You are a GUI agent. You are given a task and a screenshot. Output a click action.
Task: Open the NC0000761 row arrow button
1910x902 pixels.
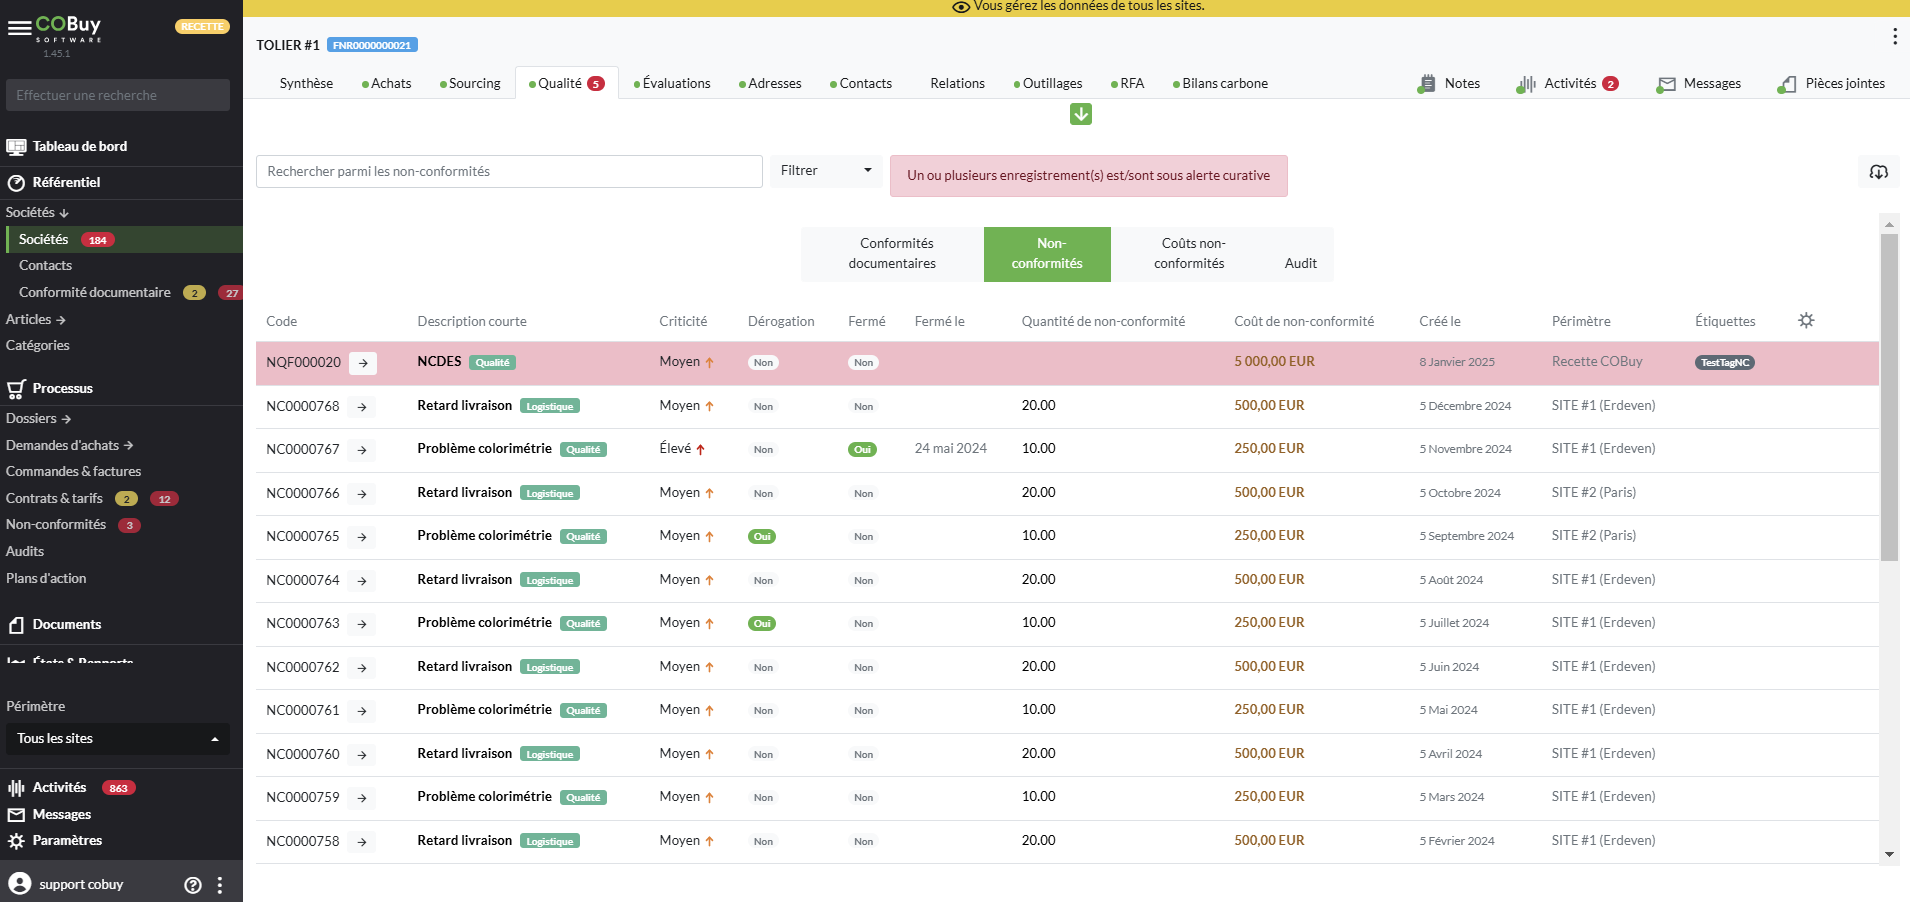pos(362,711)
